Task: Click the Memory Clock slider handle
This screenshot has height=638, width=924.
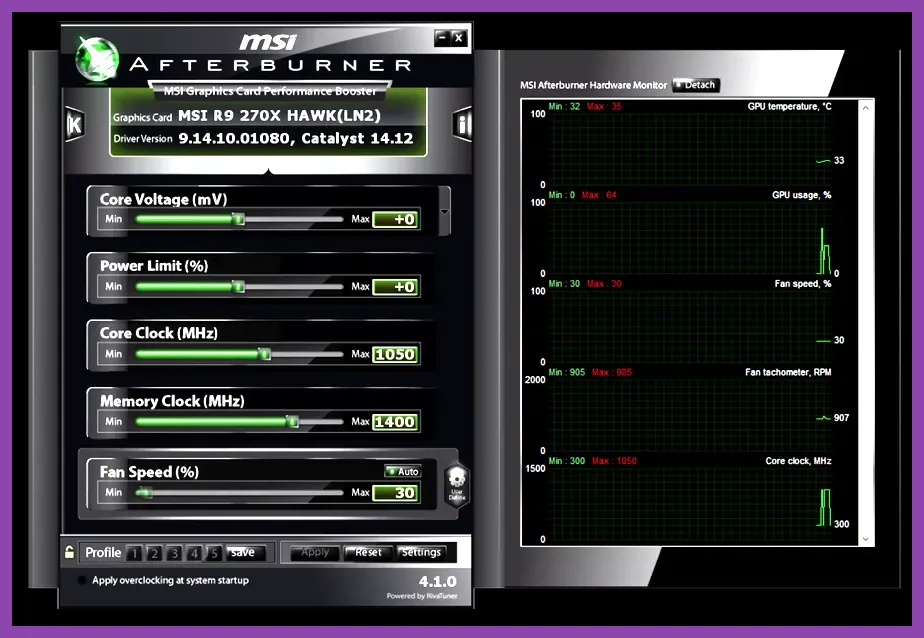Action: [292, 421]
